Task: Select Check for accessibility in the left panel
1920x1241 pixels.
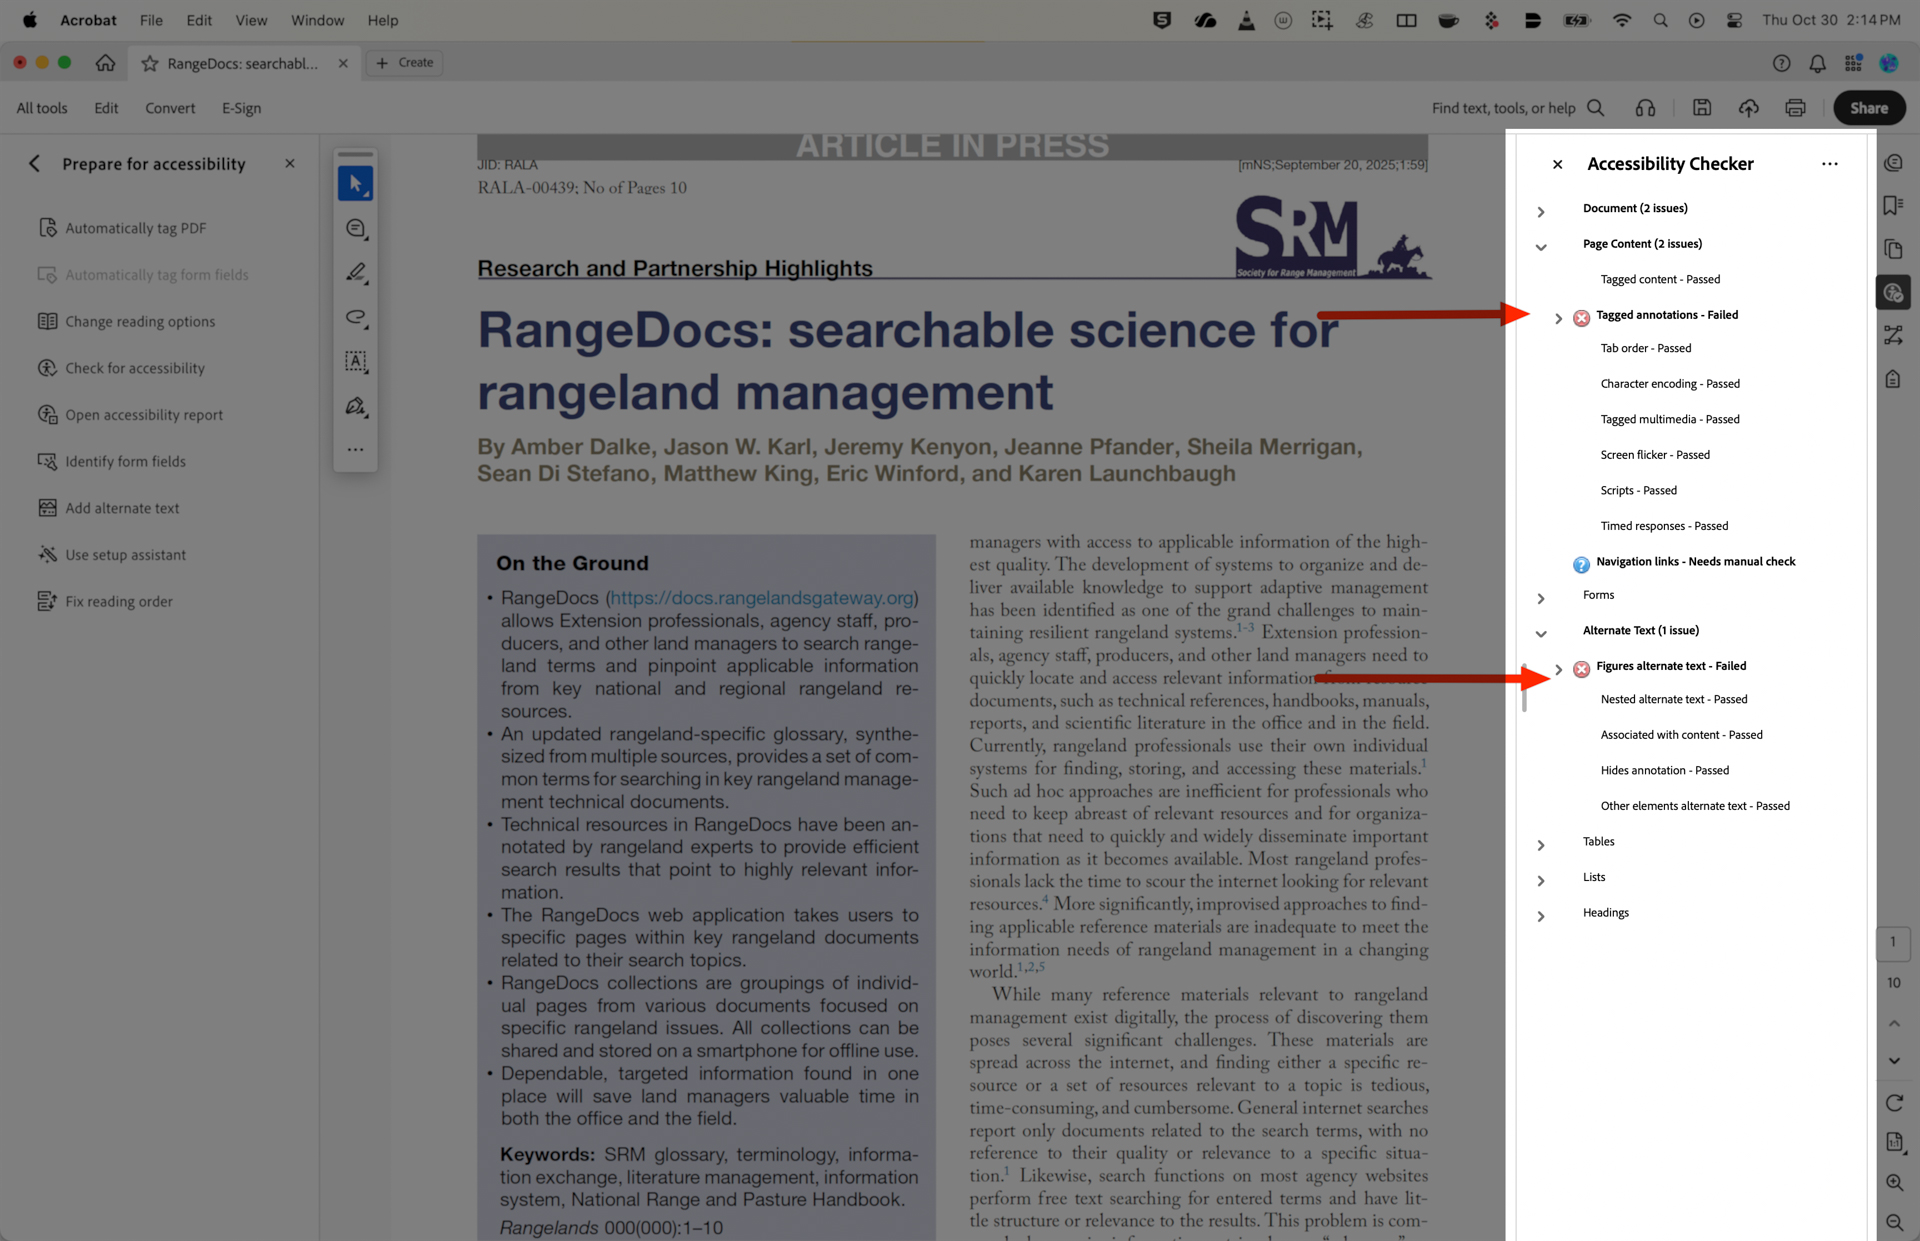Action: tap(133, 368)
